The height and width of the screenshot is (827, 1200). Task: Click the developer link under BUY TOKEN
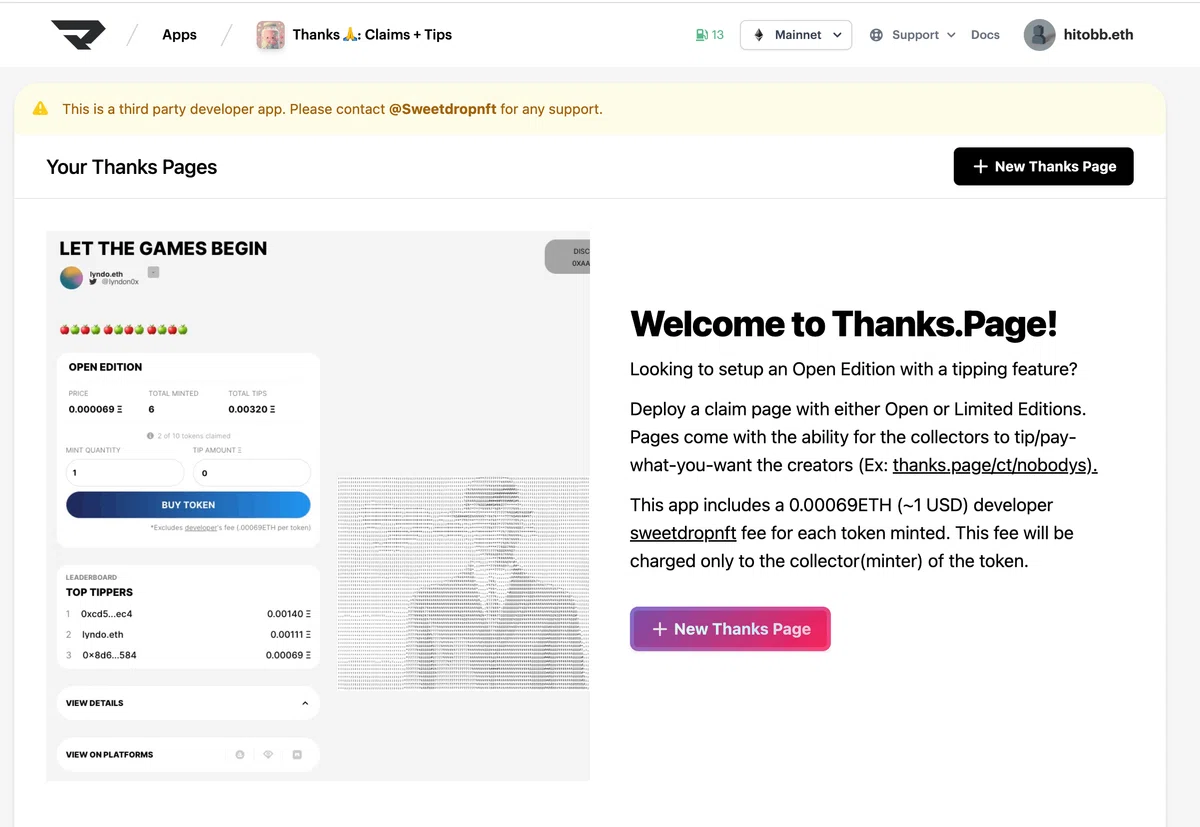pyautogui.click(x=202, y=527)
